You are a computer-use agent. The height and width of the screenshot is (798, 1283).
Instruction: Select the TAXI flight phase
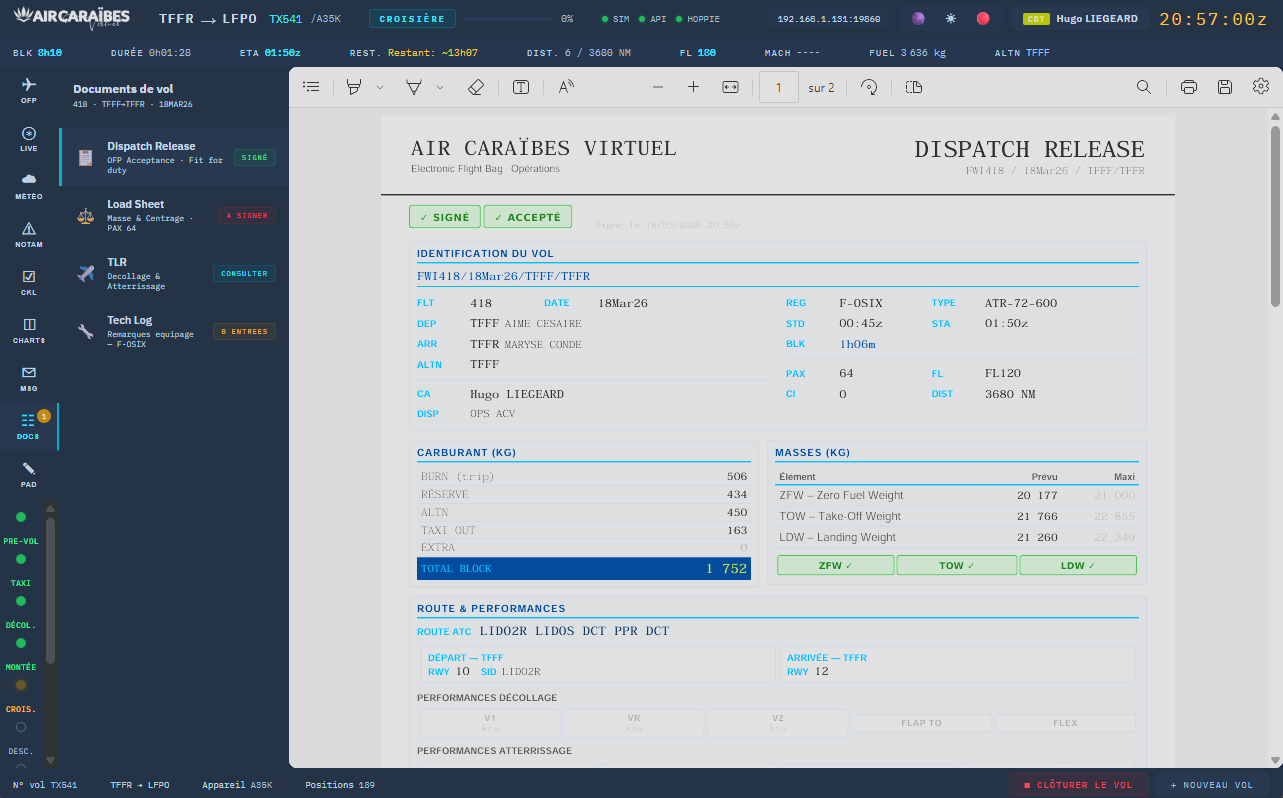click(21, 572)
